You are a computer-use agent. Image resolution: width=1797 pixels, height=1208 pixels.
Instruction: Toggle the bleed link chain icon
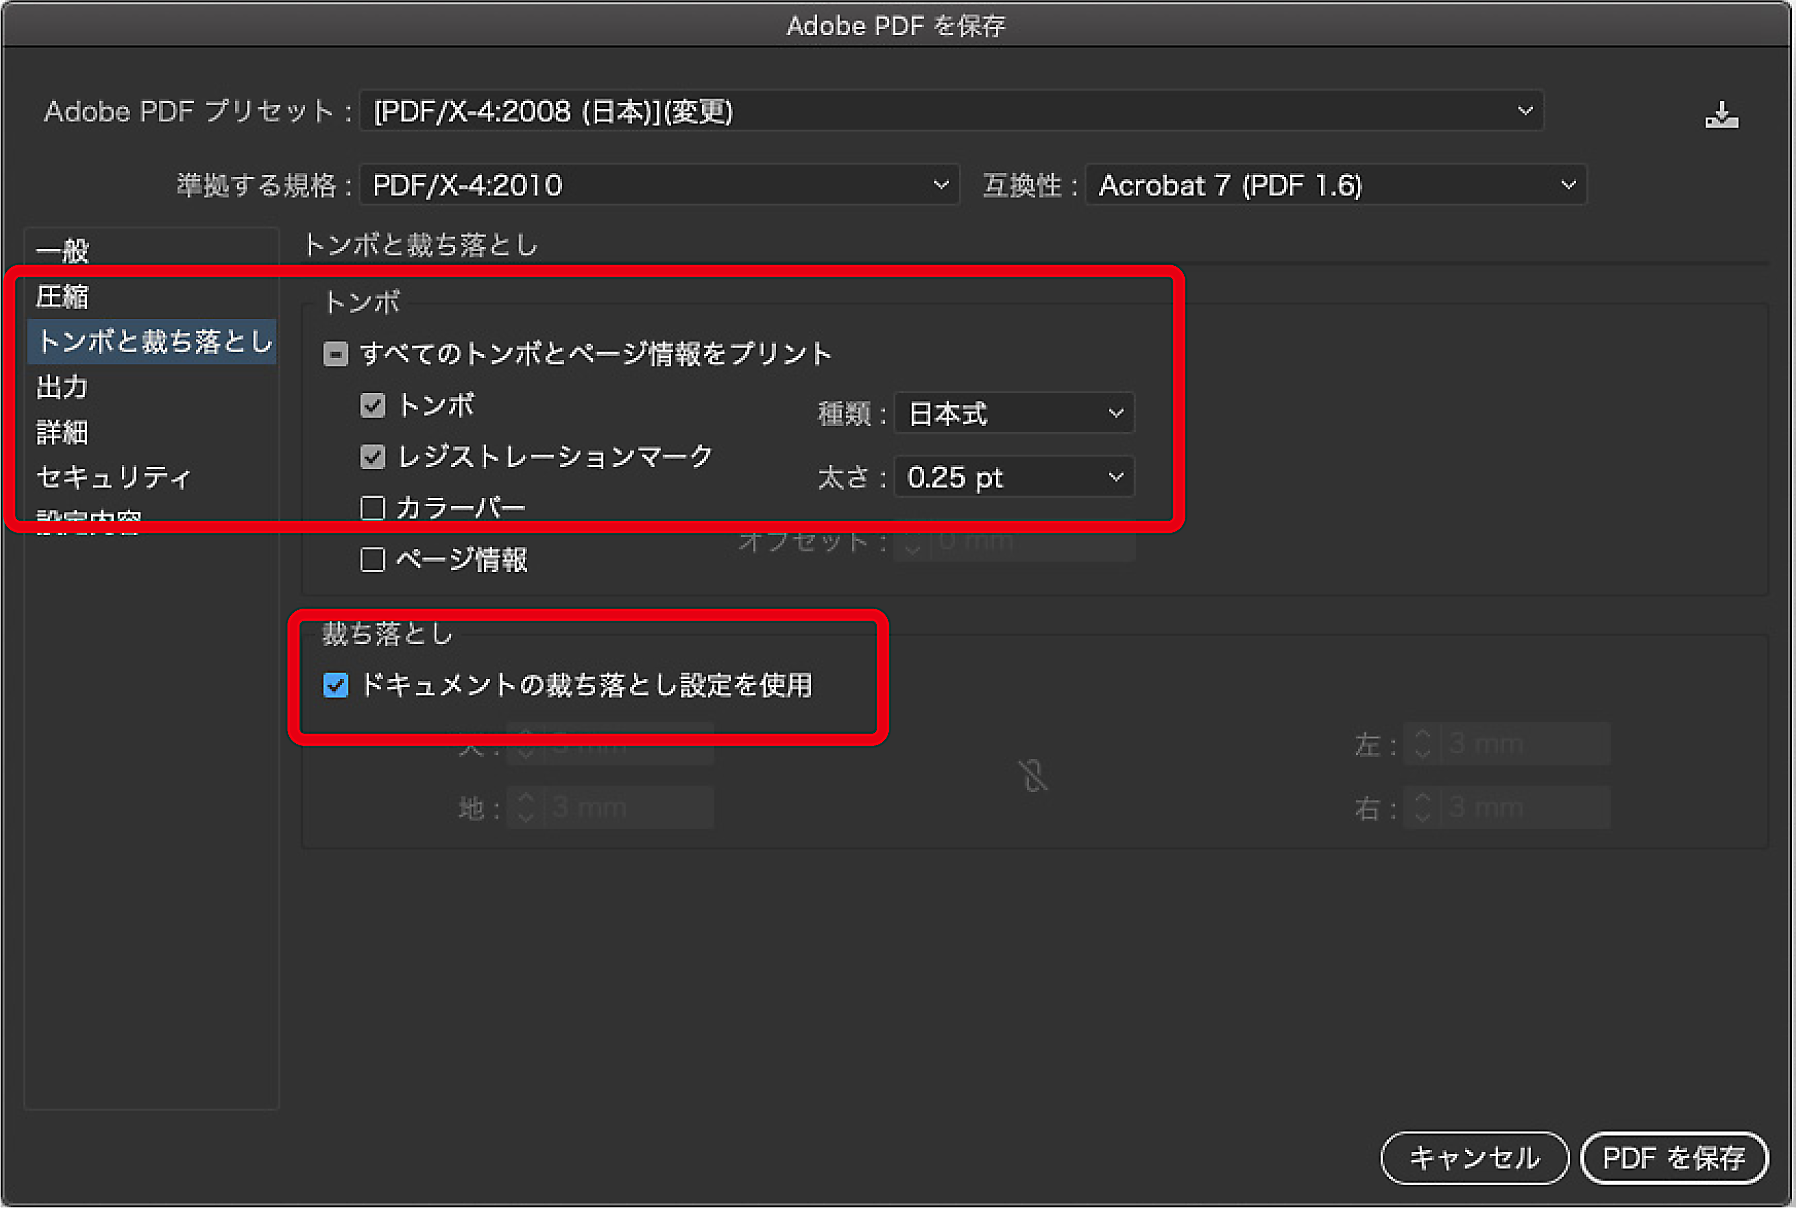(x=1033, y=775)
